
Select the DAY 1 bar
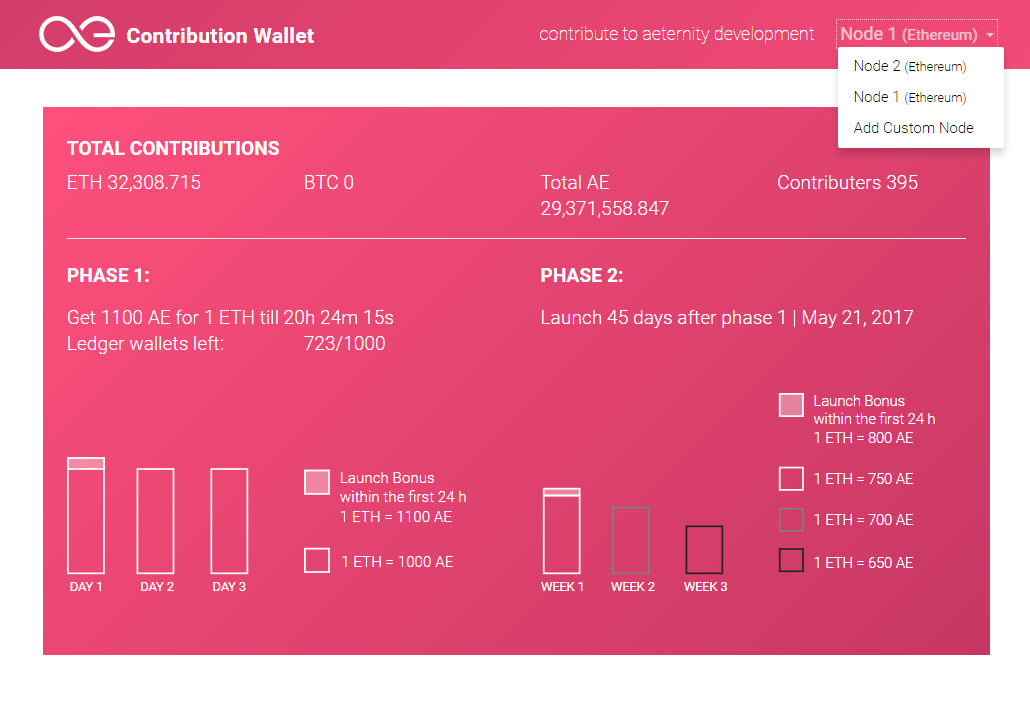tap(86, 516)
